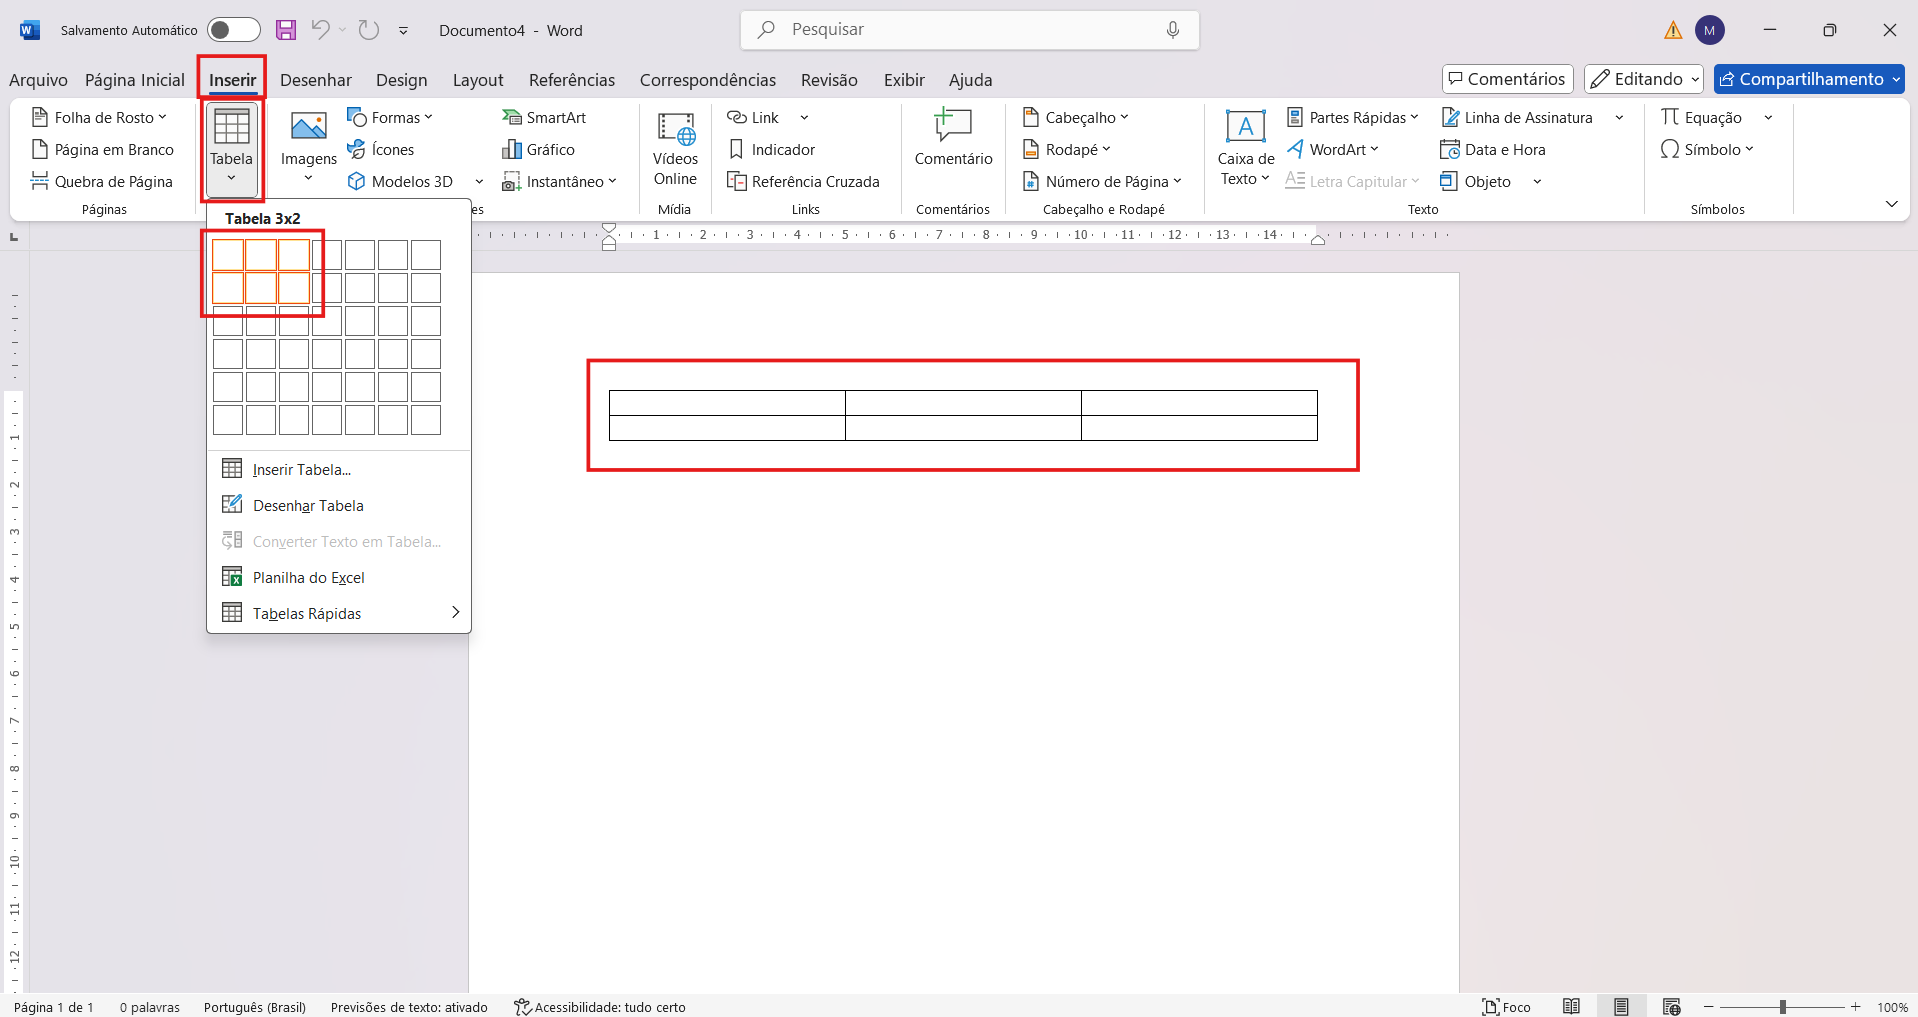Insert a Quebra de Página
Image resolution: width=1918 pixels, height=1017 pixels.
102,182
